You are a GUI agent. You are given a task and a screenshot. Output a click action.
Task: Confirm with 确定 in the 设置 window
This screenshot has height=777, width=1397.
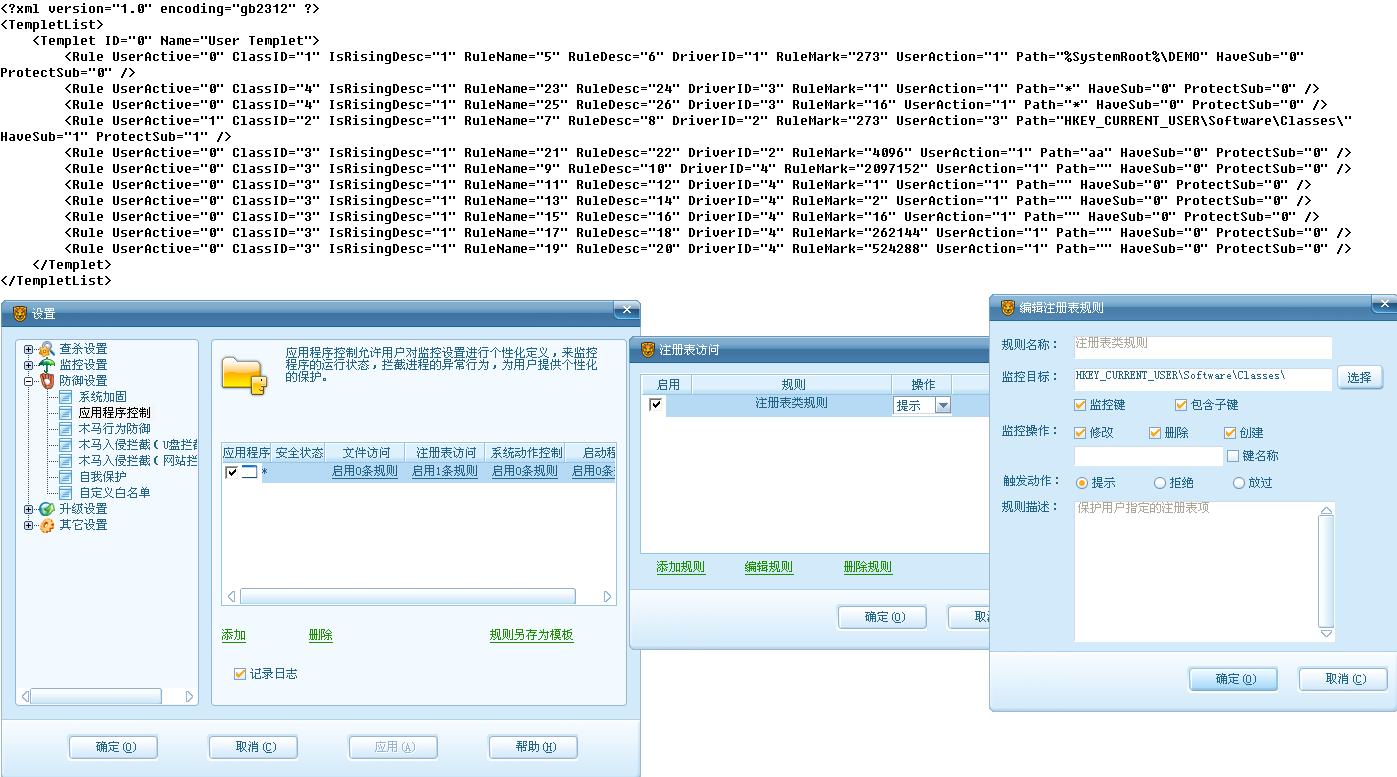(114, 747)
